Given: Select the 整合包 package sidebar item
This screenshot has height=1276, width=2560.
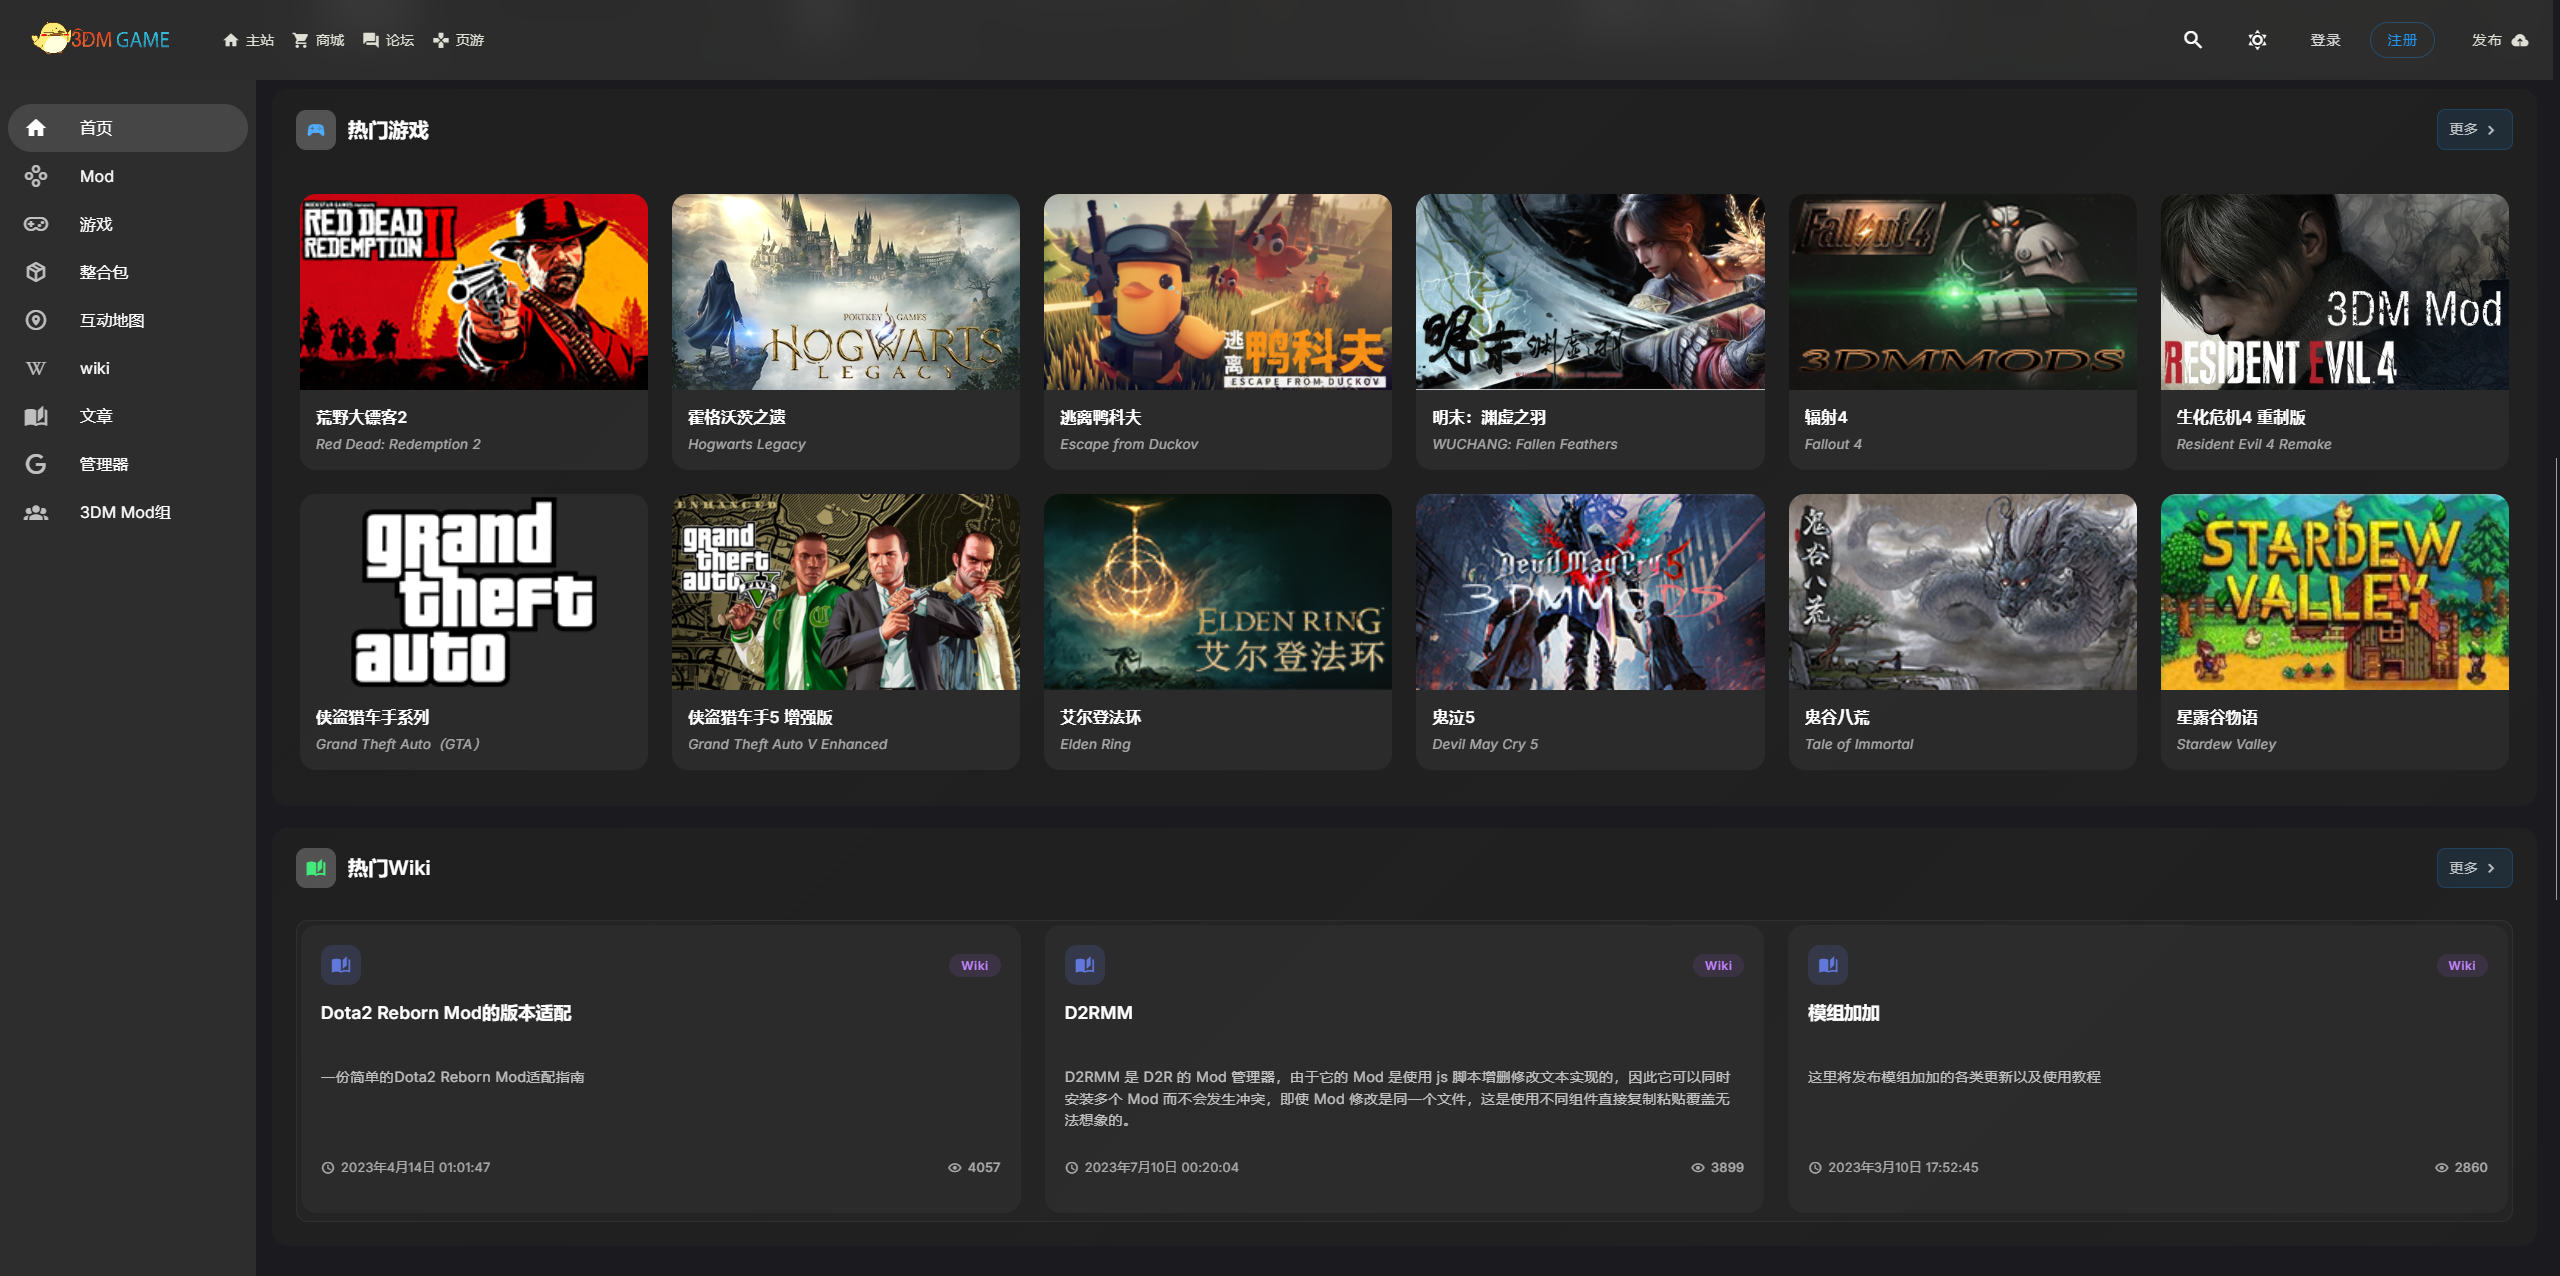Looking at the screenshot, I should coord(103,272).
